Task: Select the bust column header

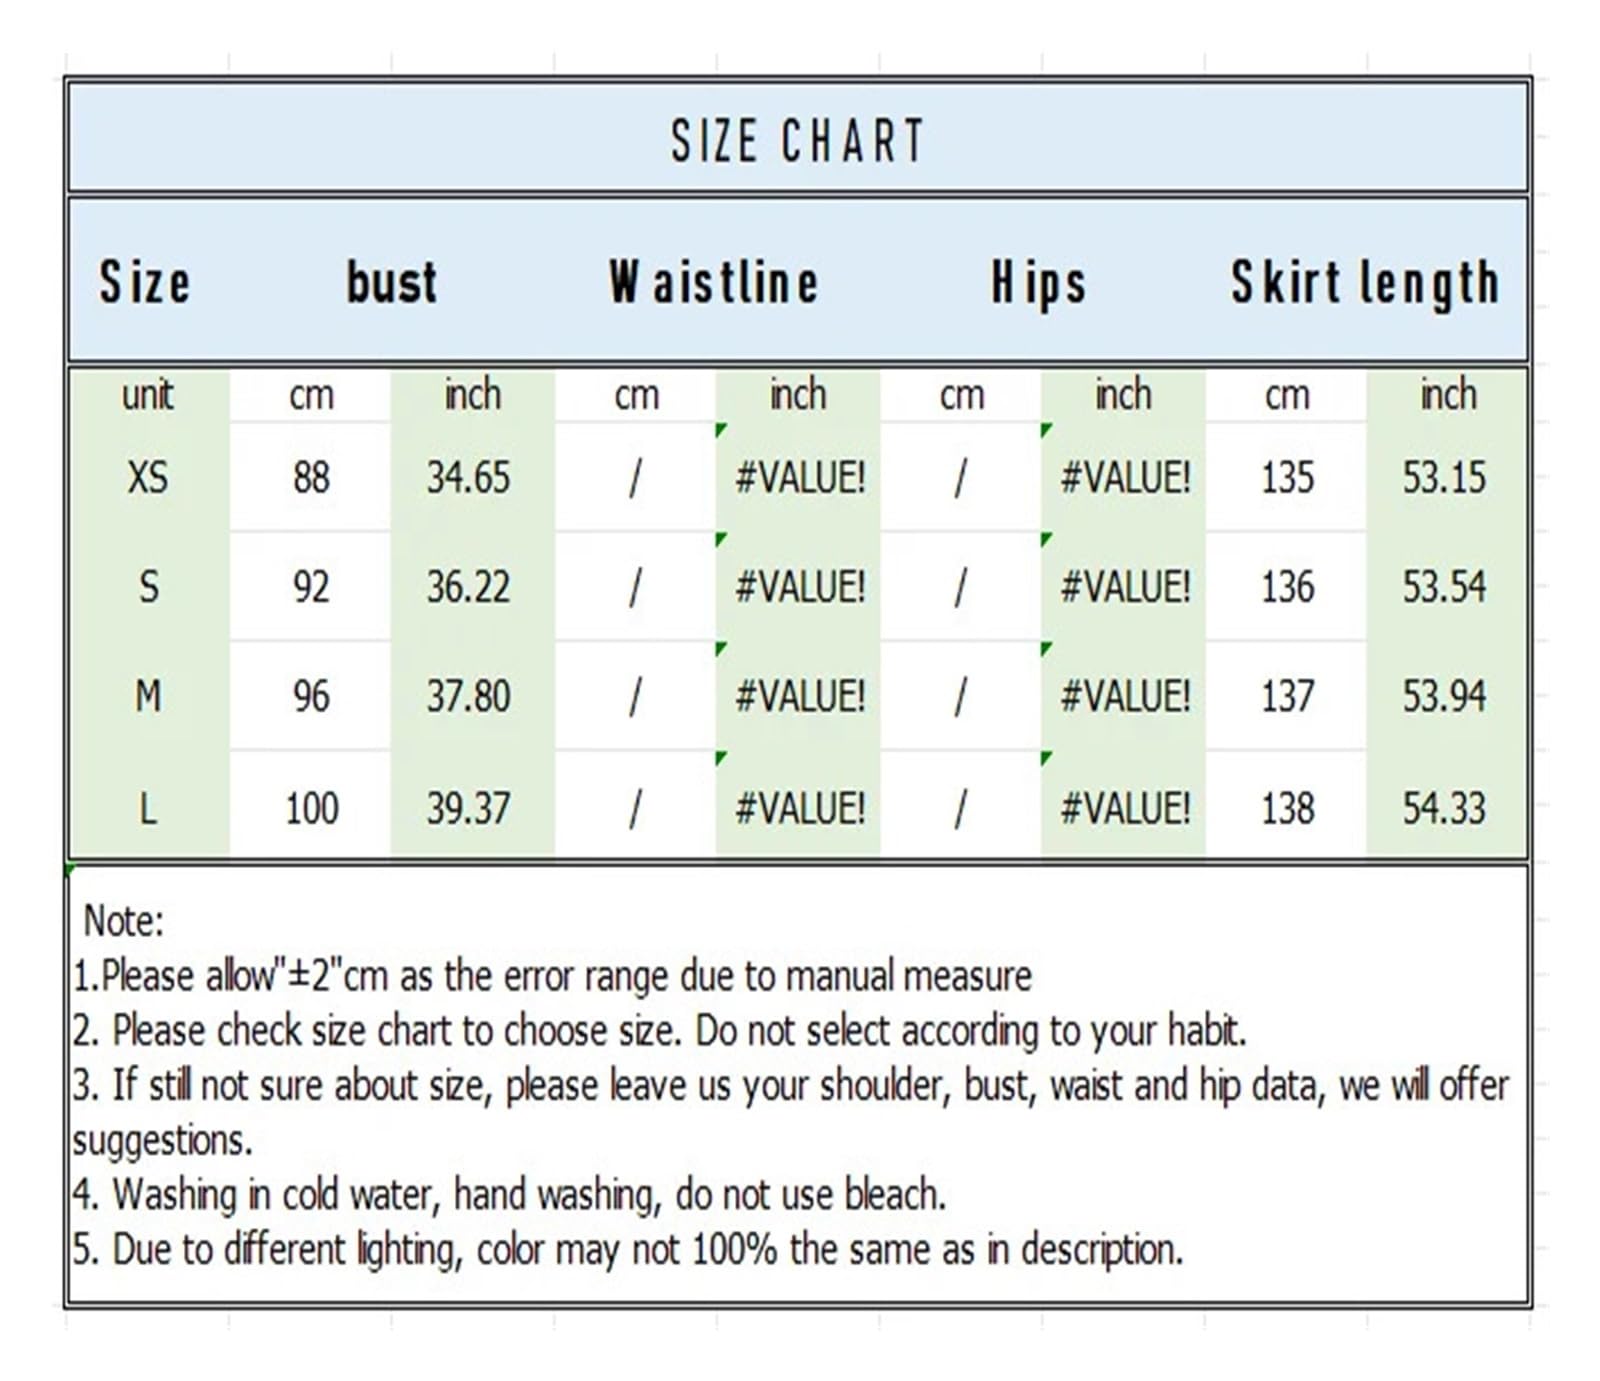Action: tap(391, 282)
